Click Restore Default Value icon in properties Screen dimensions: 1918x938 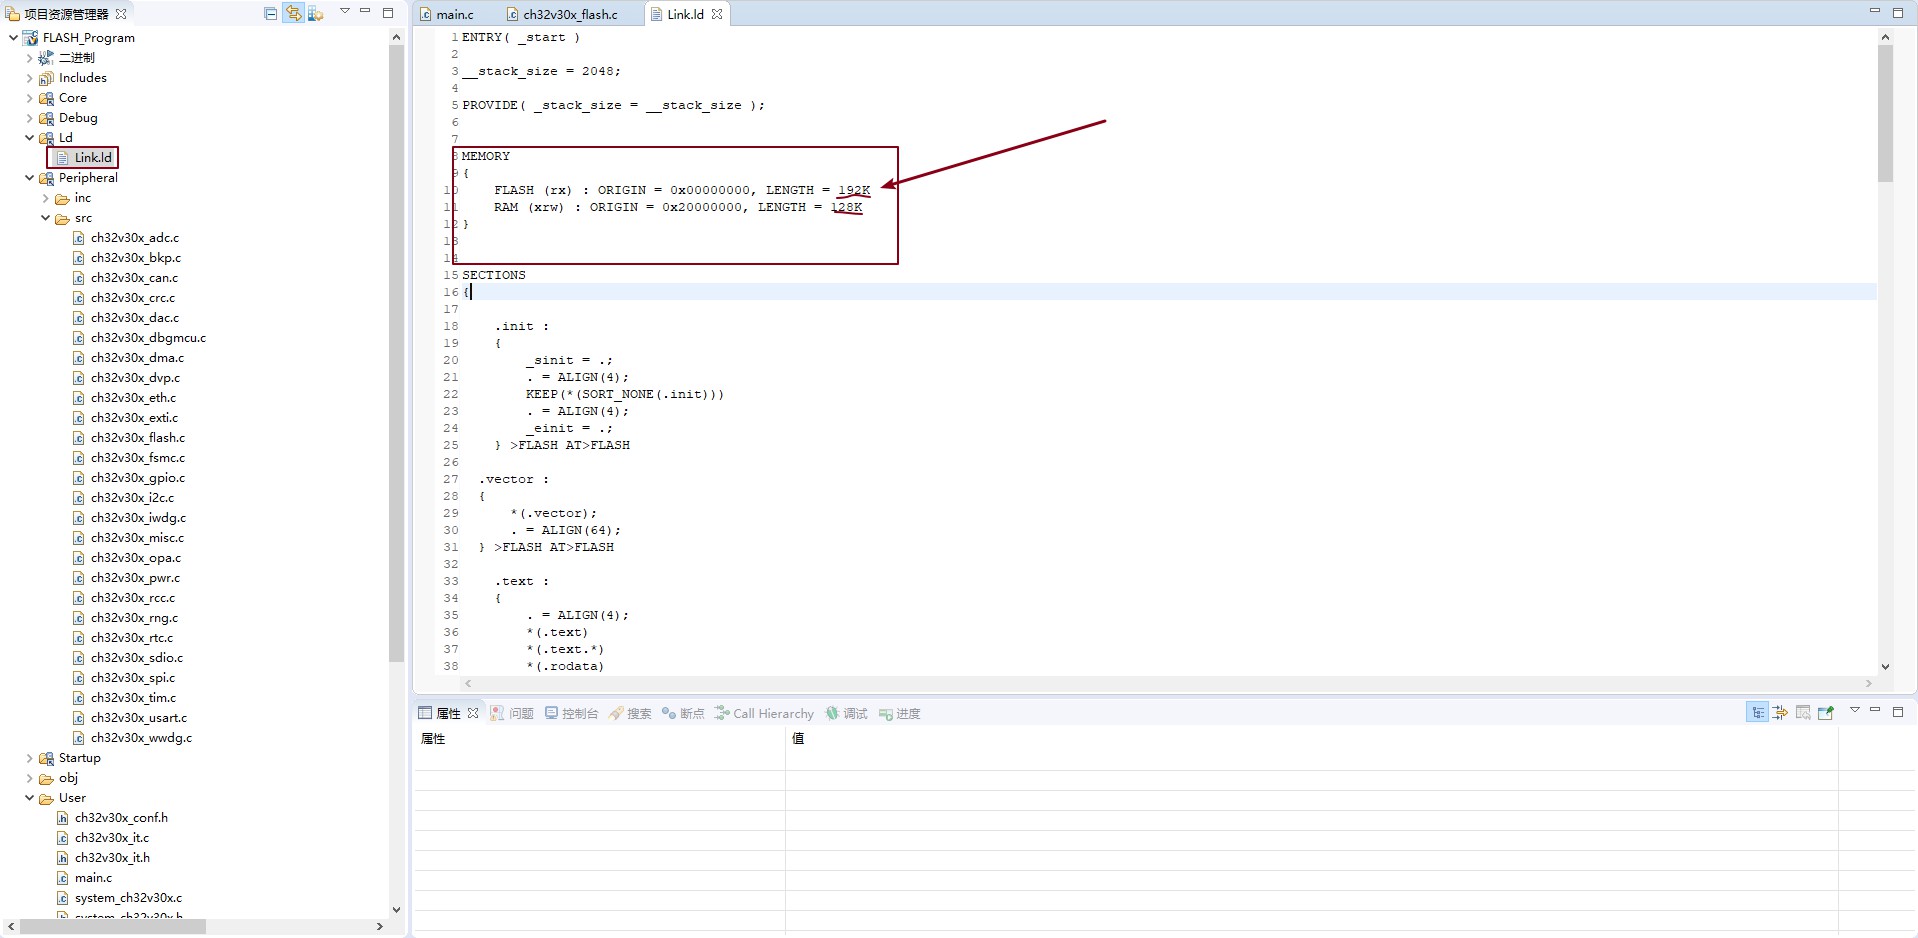click(1803, 712)
